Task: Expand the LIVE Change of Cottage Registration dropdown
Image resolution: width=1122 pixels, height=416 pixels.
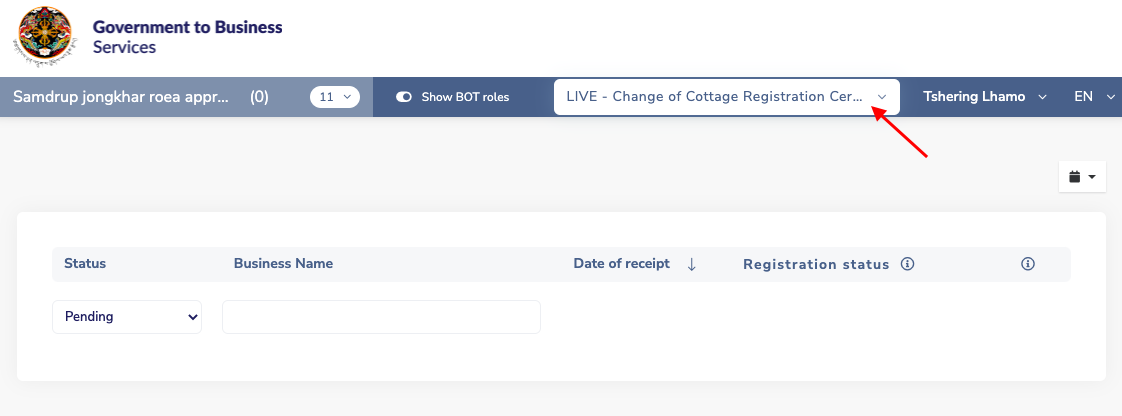Action: coord(726,97)
